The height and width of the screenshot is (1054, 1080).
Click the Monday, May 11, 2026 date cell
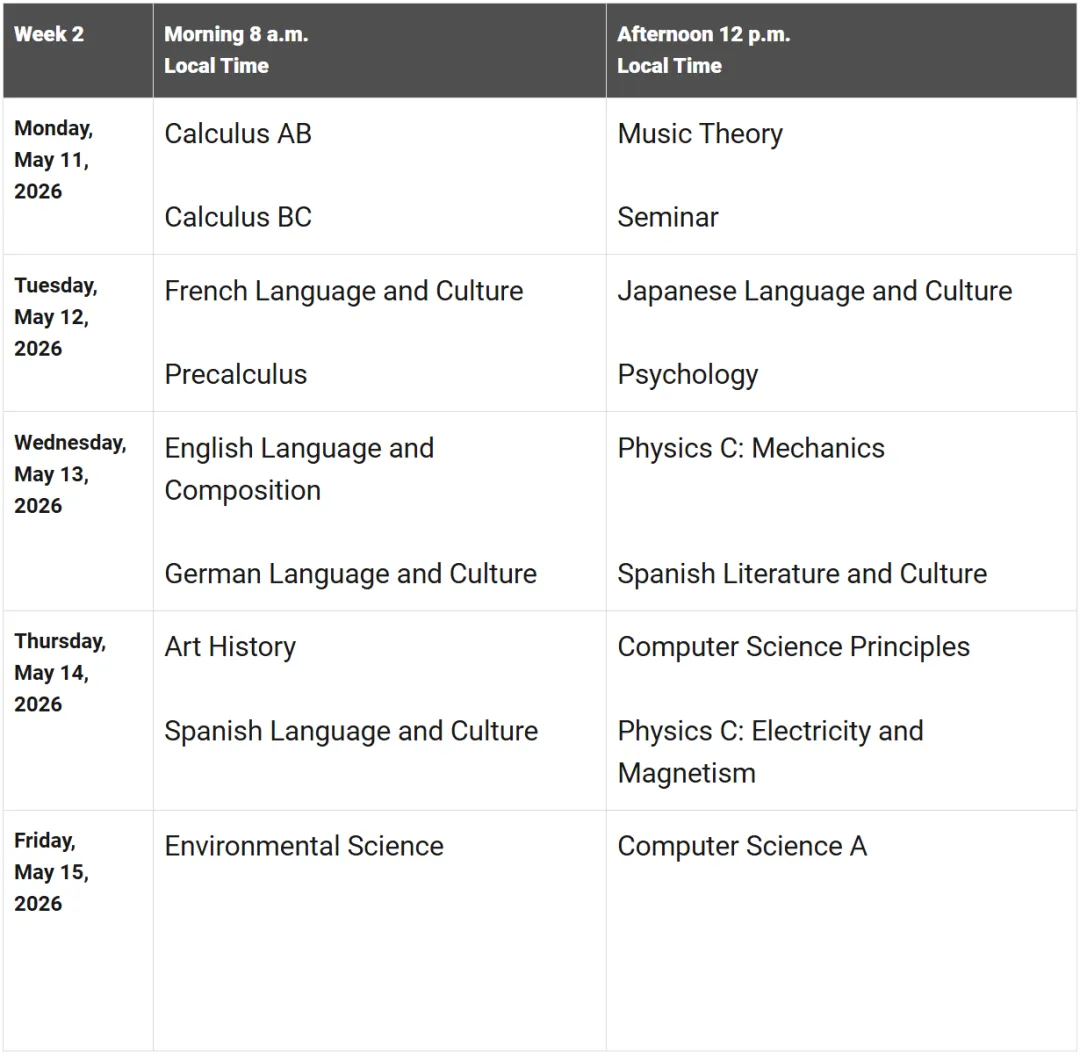coord(54,160)
